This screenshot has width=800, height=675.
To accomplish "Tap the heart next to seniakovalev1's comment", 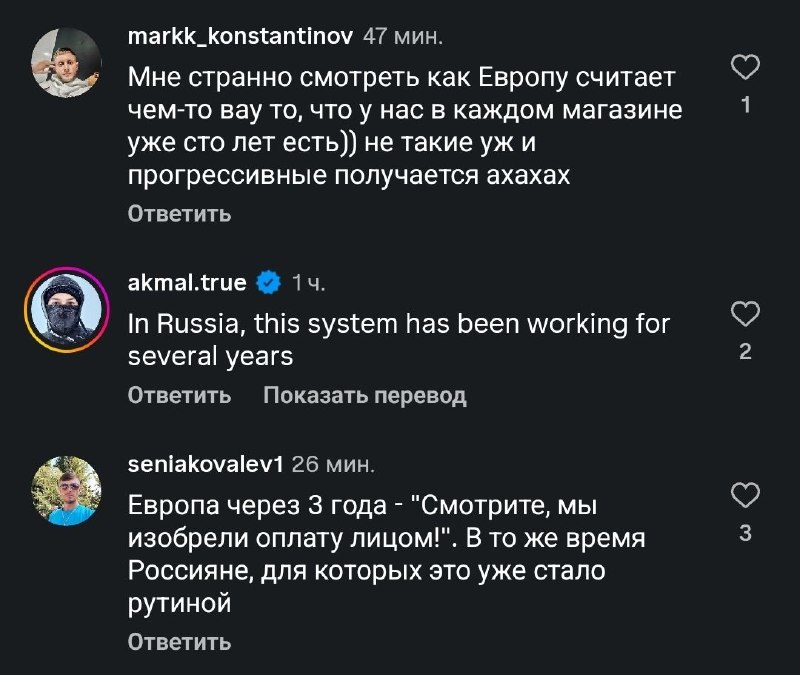I will [x=745, y=494].
